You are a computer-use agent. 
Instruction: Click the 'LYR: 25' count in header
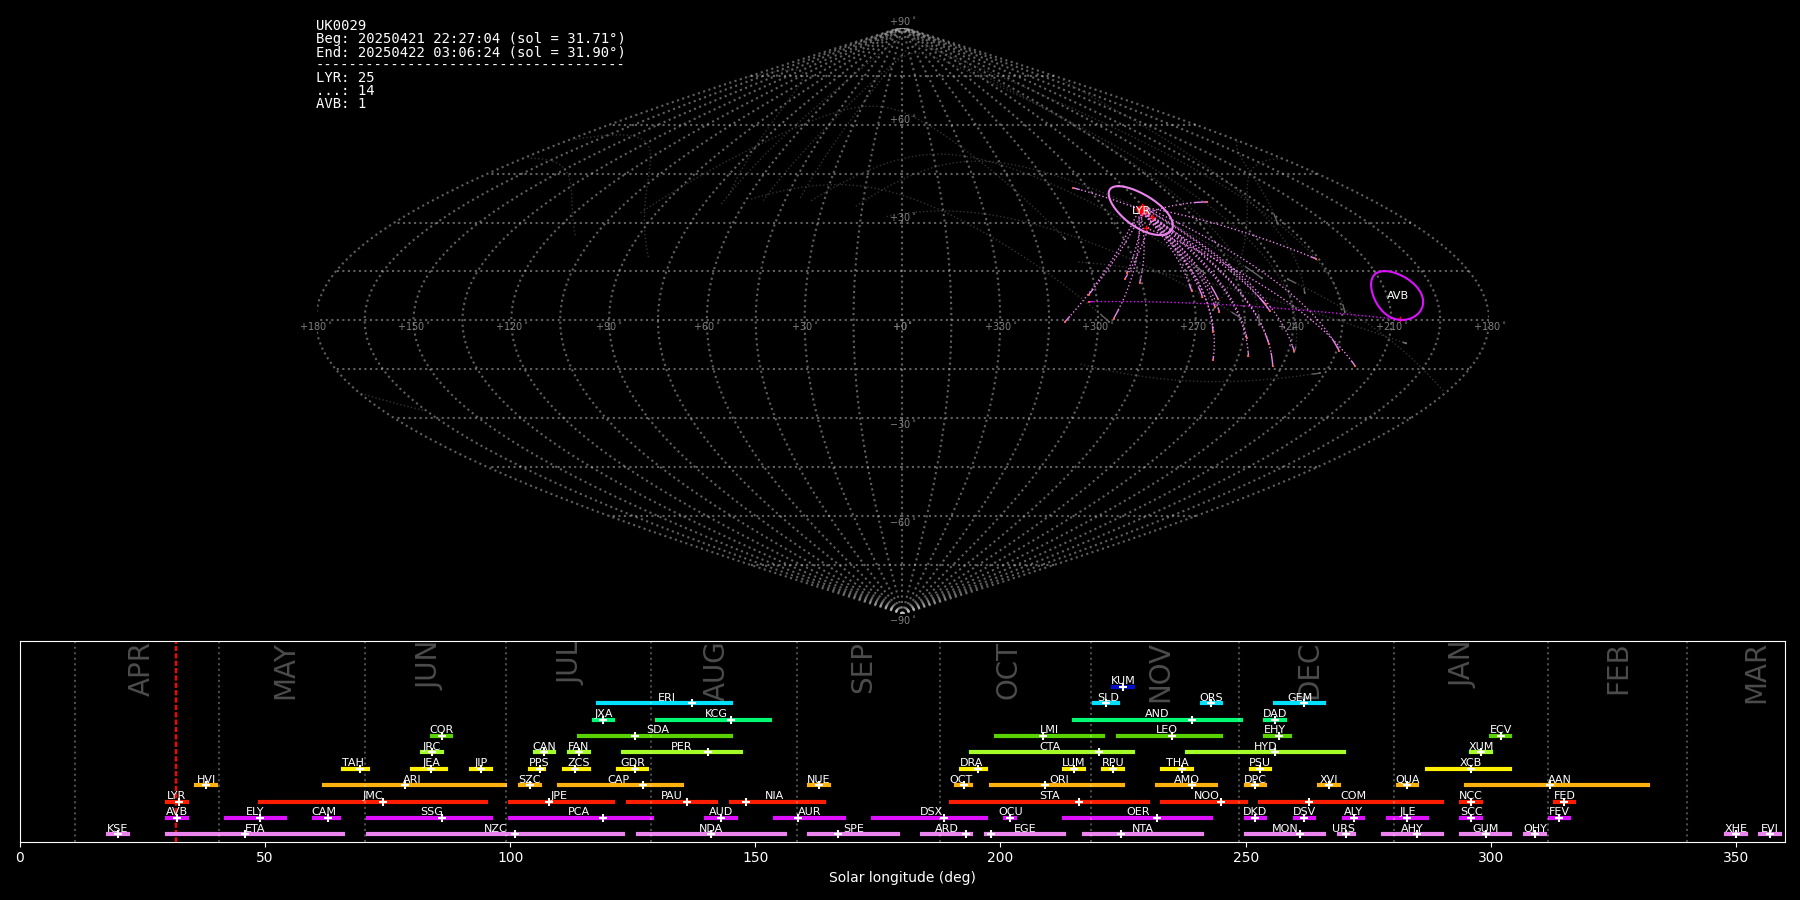[345, 77]
